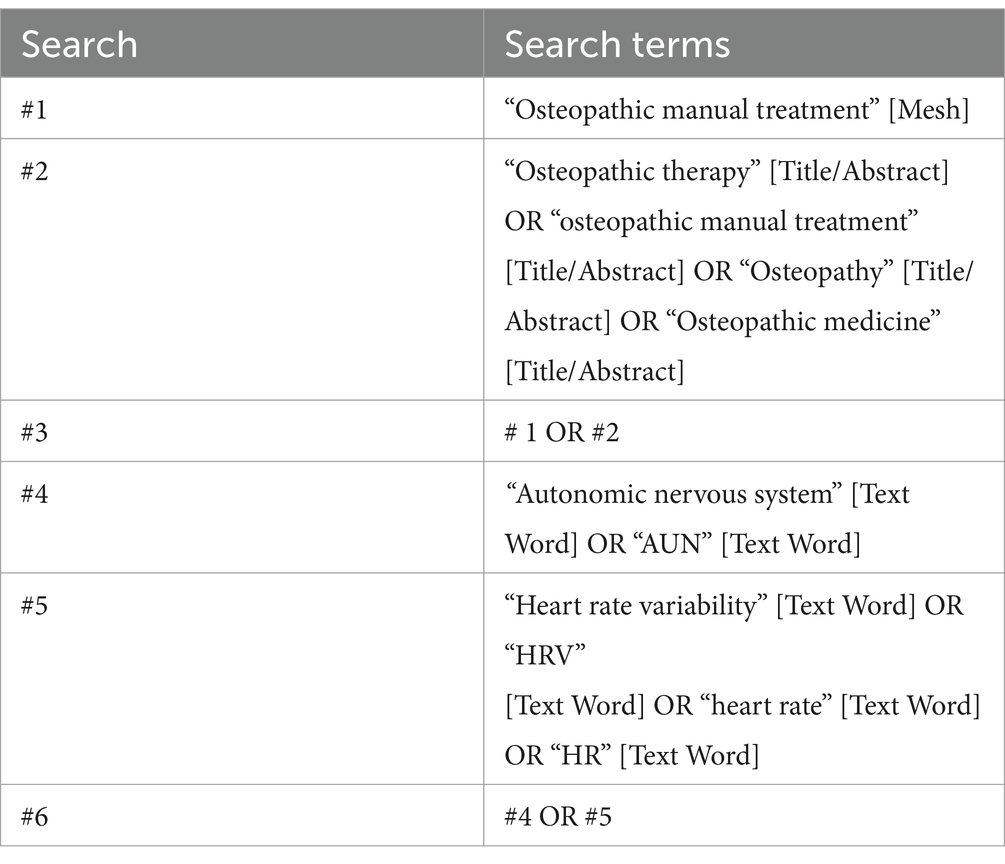The width and height of the screenshot is (1005, 864).
Task: Click the '#4 OR #5' cell
Action: point(558,817)
